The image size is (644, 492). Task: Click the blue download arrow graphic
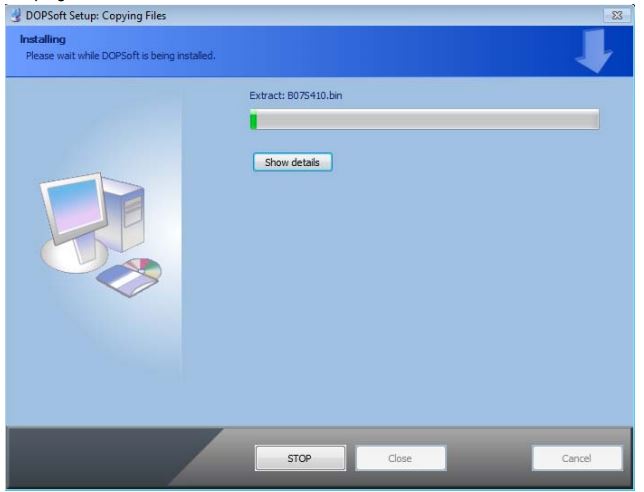pos(594,51)
